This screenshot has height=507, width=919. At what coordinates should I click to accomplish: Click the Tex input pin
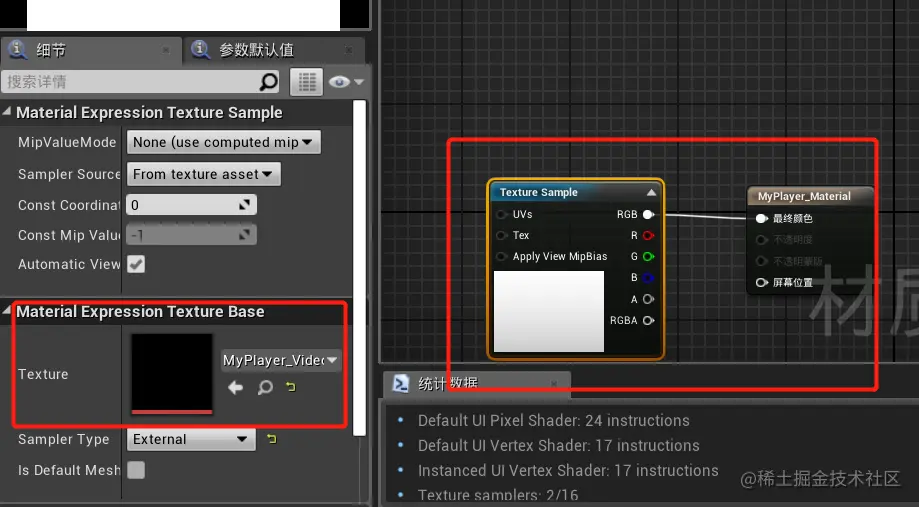coord(502,236)
